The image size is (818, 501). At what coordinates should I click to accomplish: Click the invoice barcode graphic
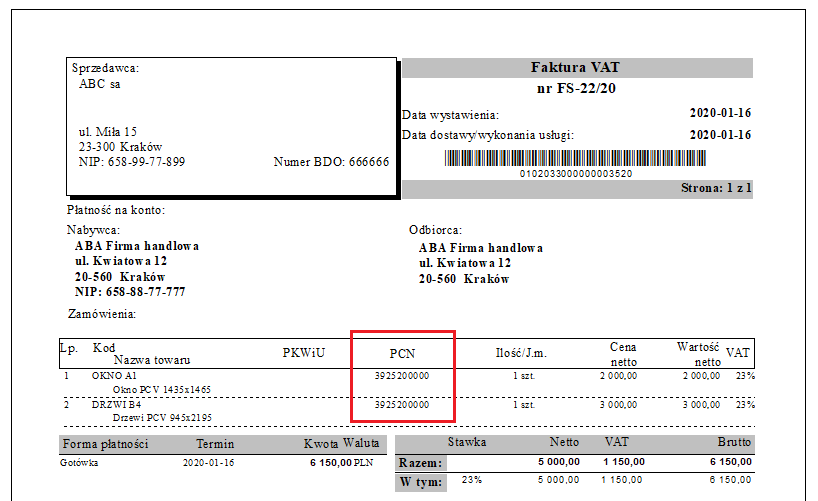tap(575, 158)
